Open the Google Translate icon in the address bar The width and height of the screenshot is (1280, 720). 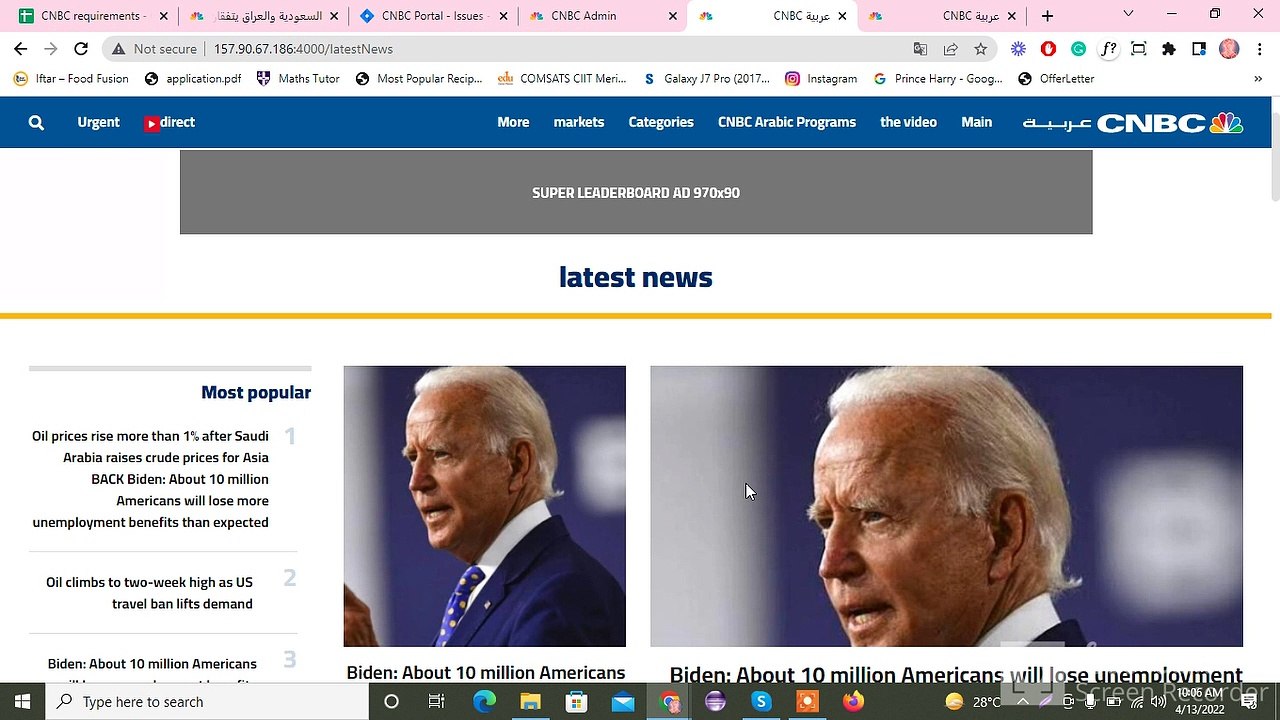920,49
